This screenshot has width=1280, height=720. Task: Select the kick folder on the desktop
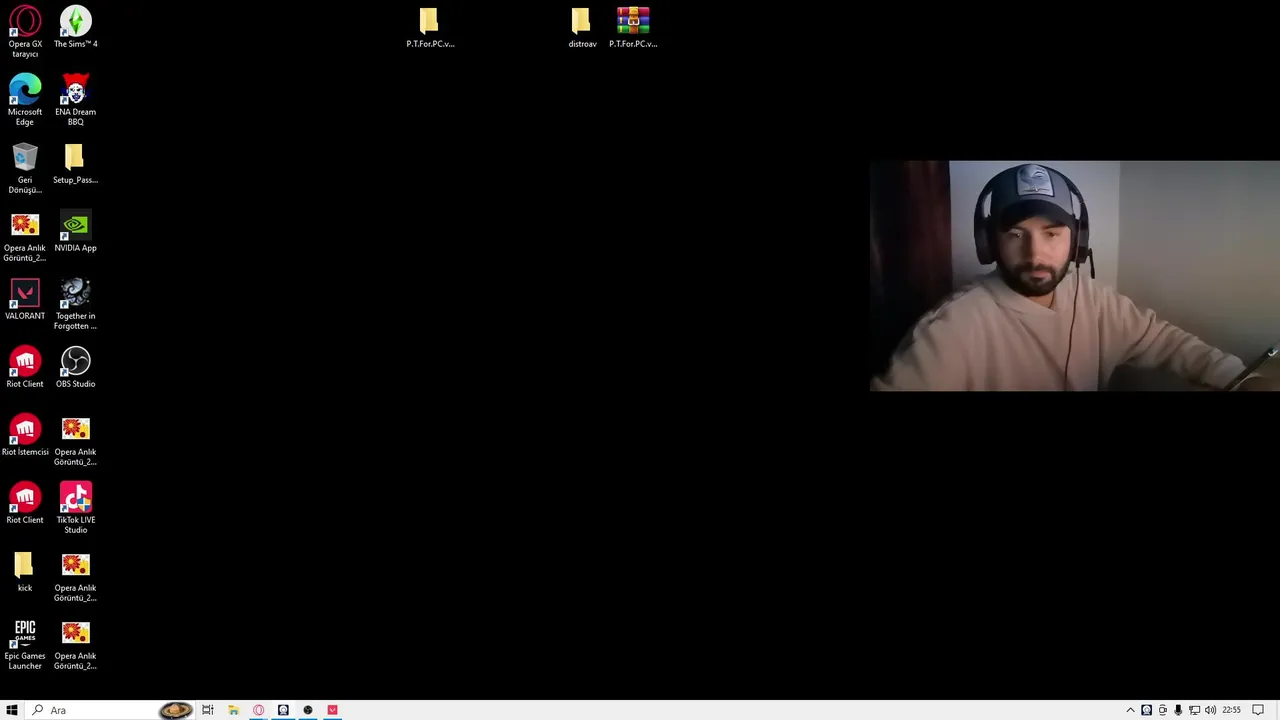coord(25,572)
